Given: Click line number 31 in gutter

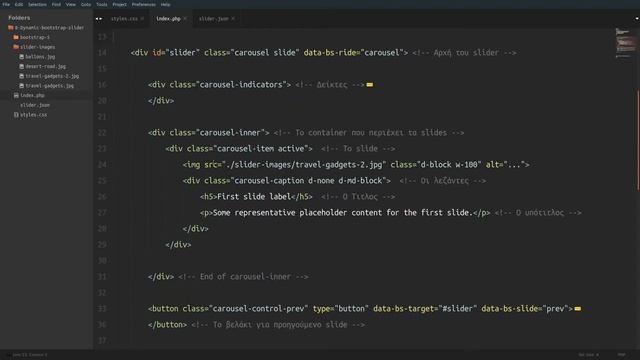Looking at the screenshot, I should [102, 277].
